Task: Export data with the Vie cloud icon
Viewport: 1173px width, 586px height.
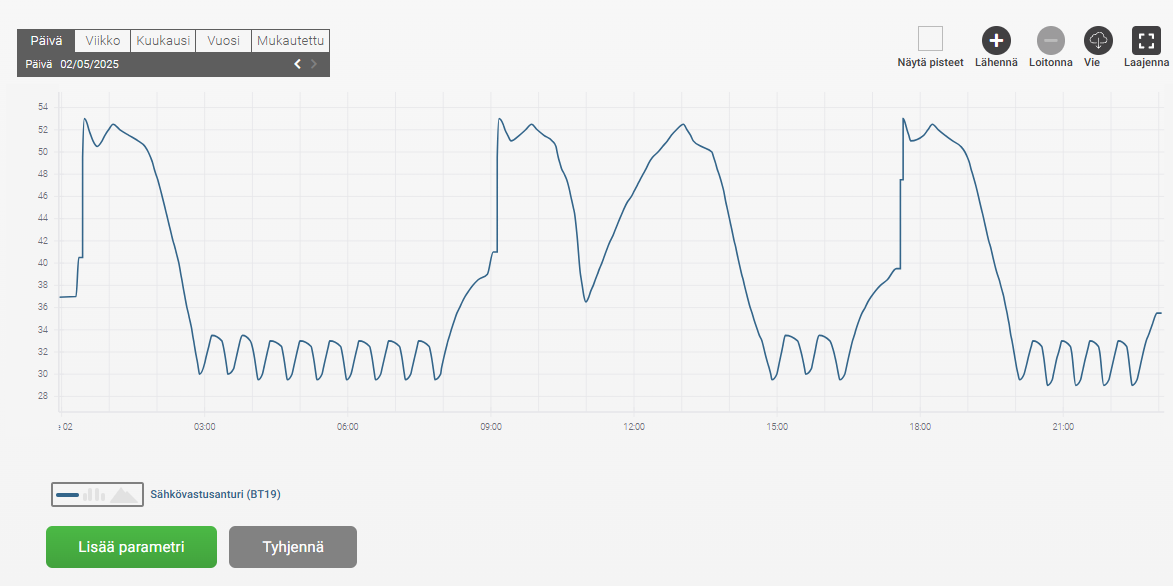Action: [x=1098, y=40]
